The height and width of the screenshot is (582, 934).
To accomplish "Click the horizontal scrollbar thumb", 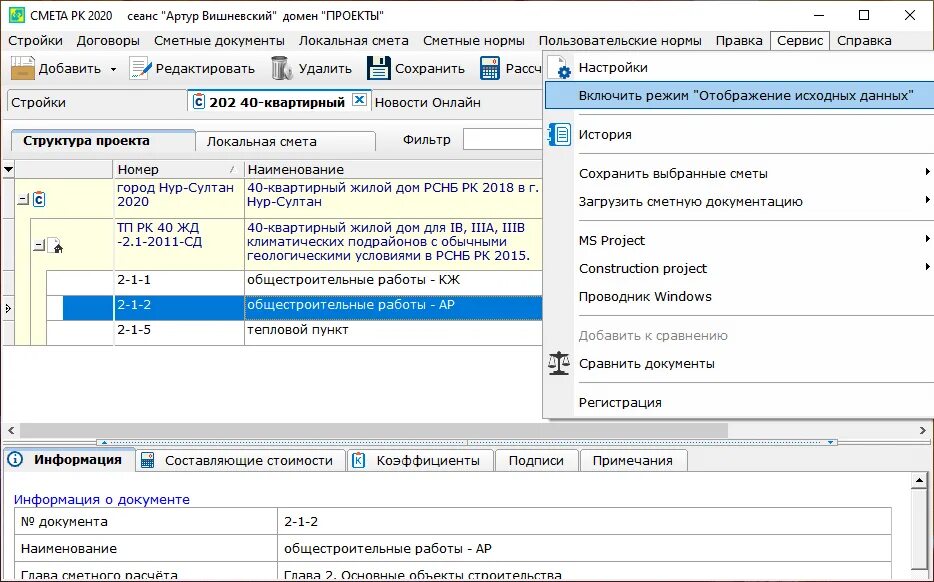I will (374, 430).
